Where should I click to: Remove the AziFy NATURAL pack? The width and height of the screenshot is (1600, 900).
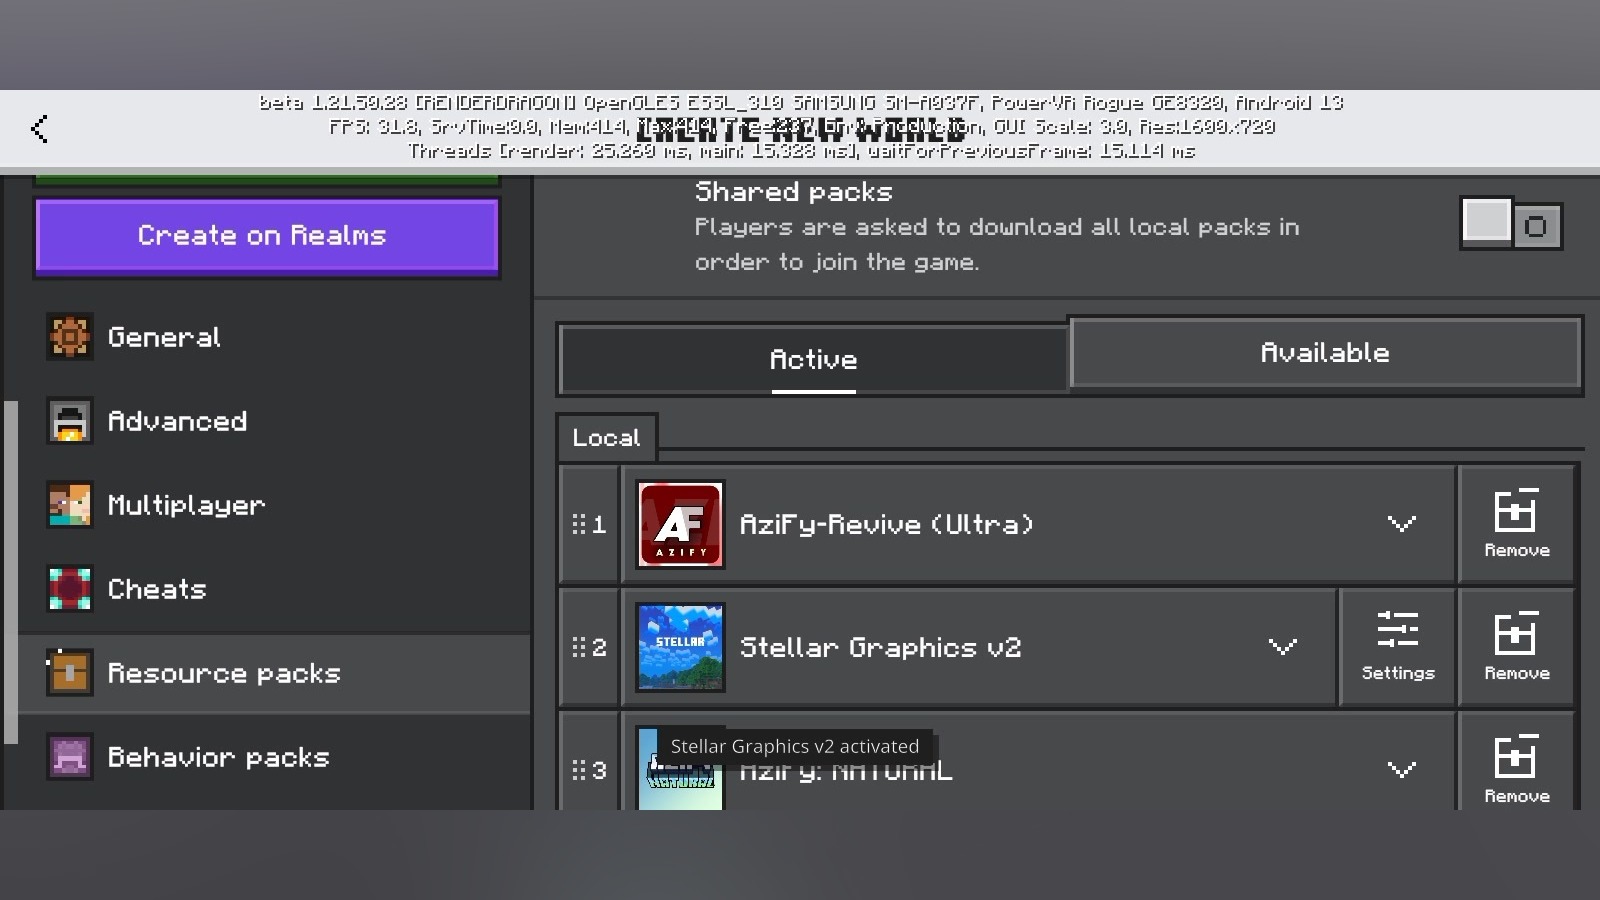1516,762
